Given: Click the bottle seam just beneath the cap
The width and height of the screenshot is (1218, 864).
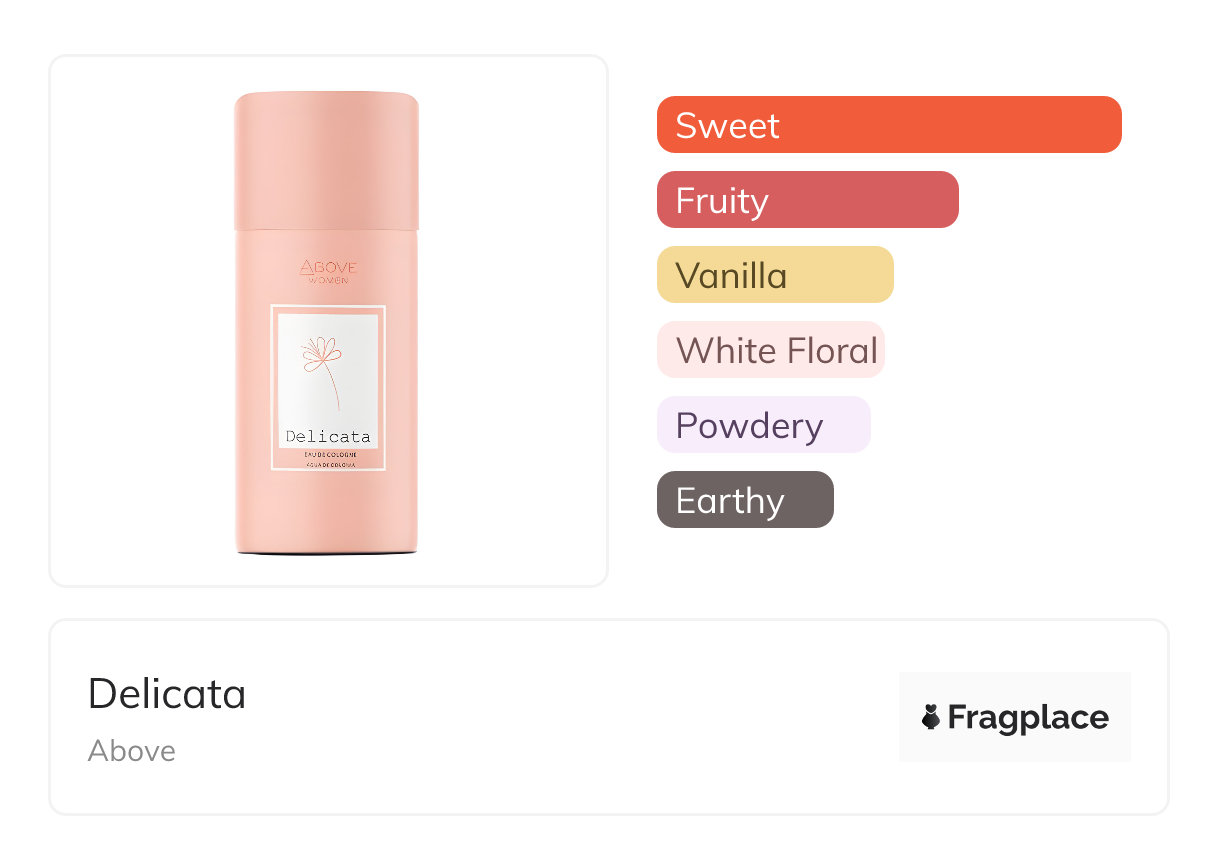Looking at the screenshot, I should coord(327,230).
